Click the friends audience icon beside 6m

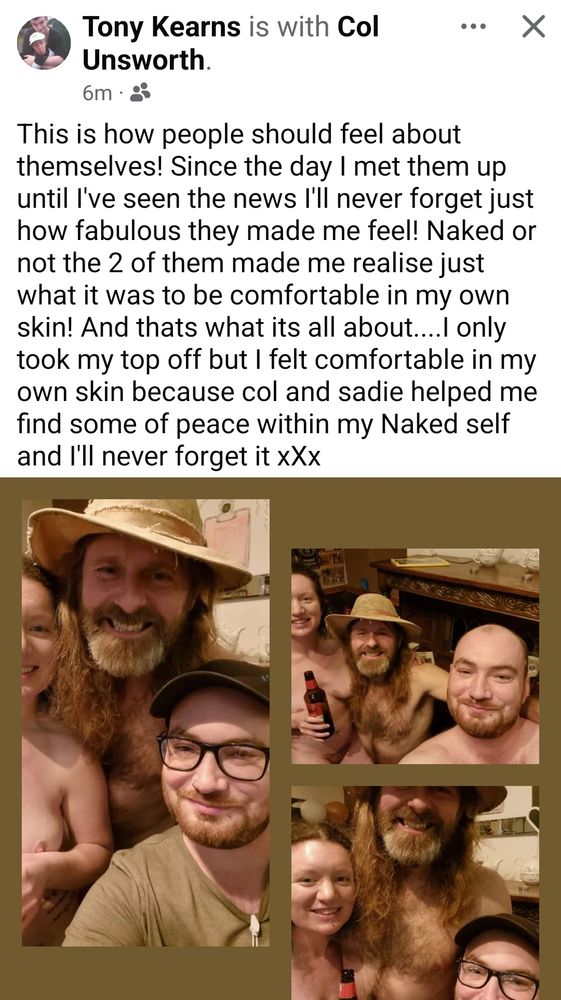tap(140, 93)
